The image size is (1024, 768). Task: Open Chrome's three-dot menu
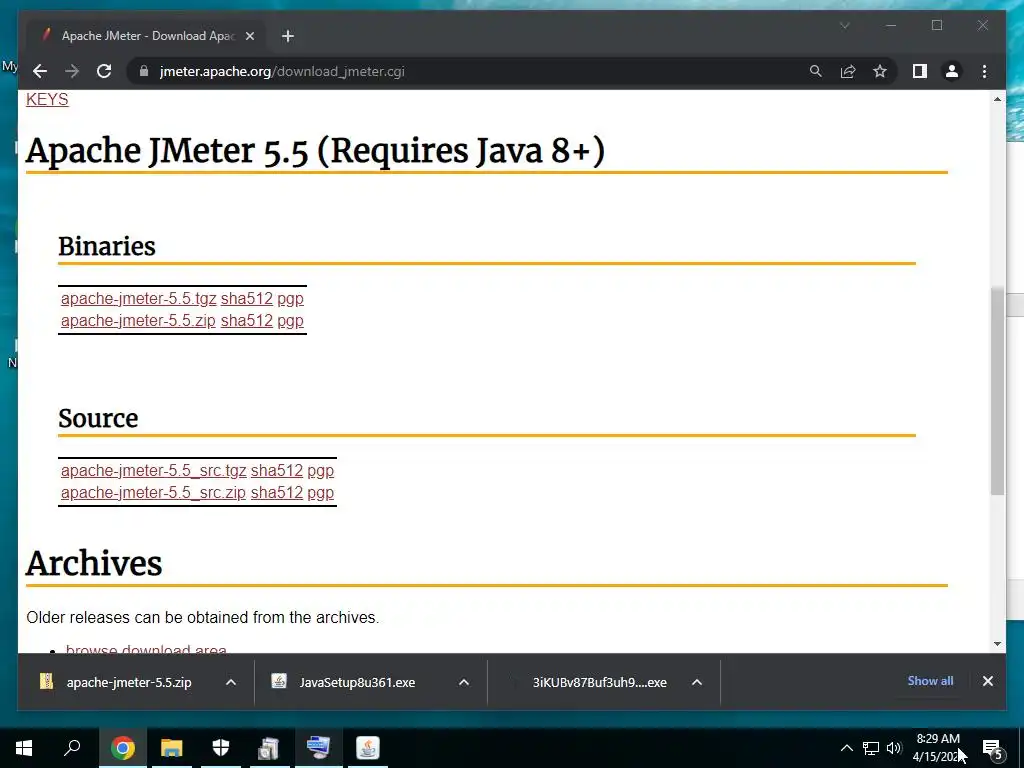click(x=984, y=71)
